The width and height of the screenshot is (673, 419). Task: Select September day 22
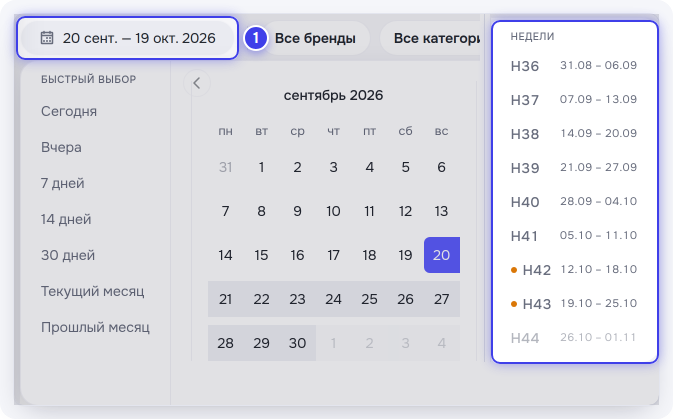pos(261,299)
